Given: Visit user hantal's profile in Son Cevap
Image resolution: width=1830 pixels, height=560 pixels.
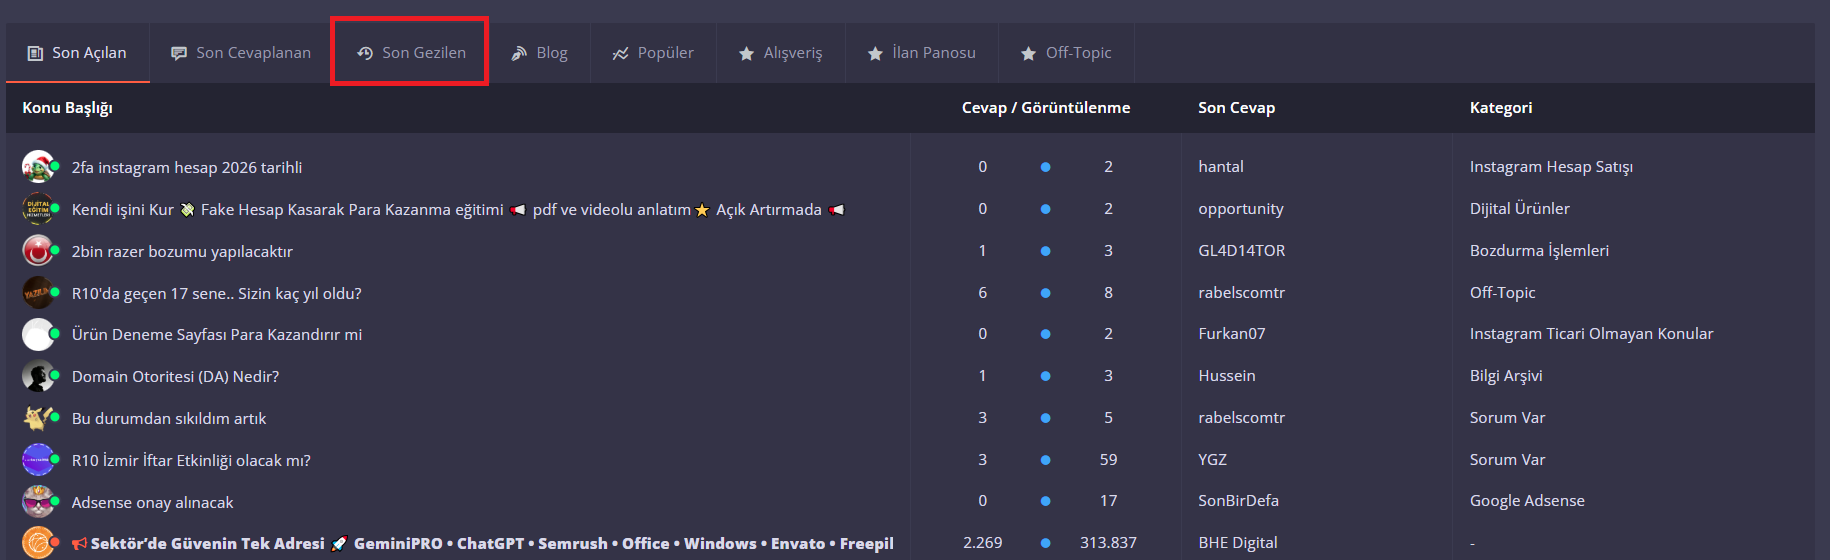Looking at the screenshot, I should click(1221, 167).
